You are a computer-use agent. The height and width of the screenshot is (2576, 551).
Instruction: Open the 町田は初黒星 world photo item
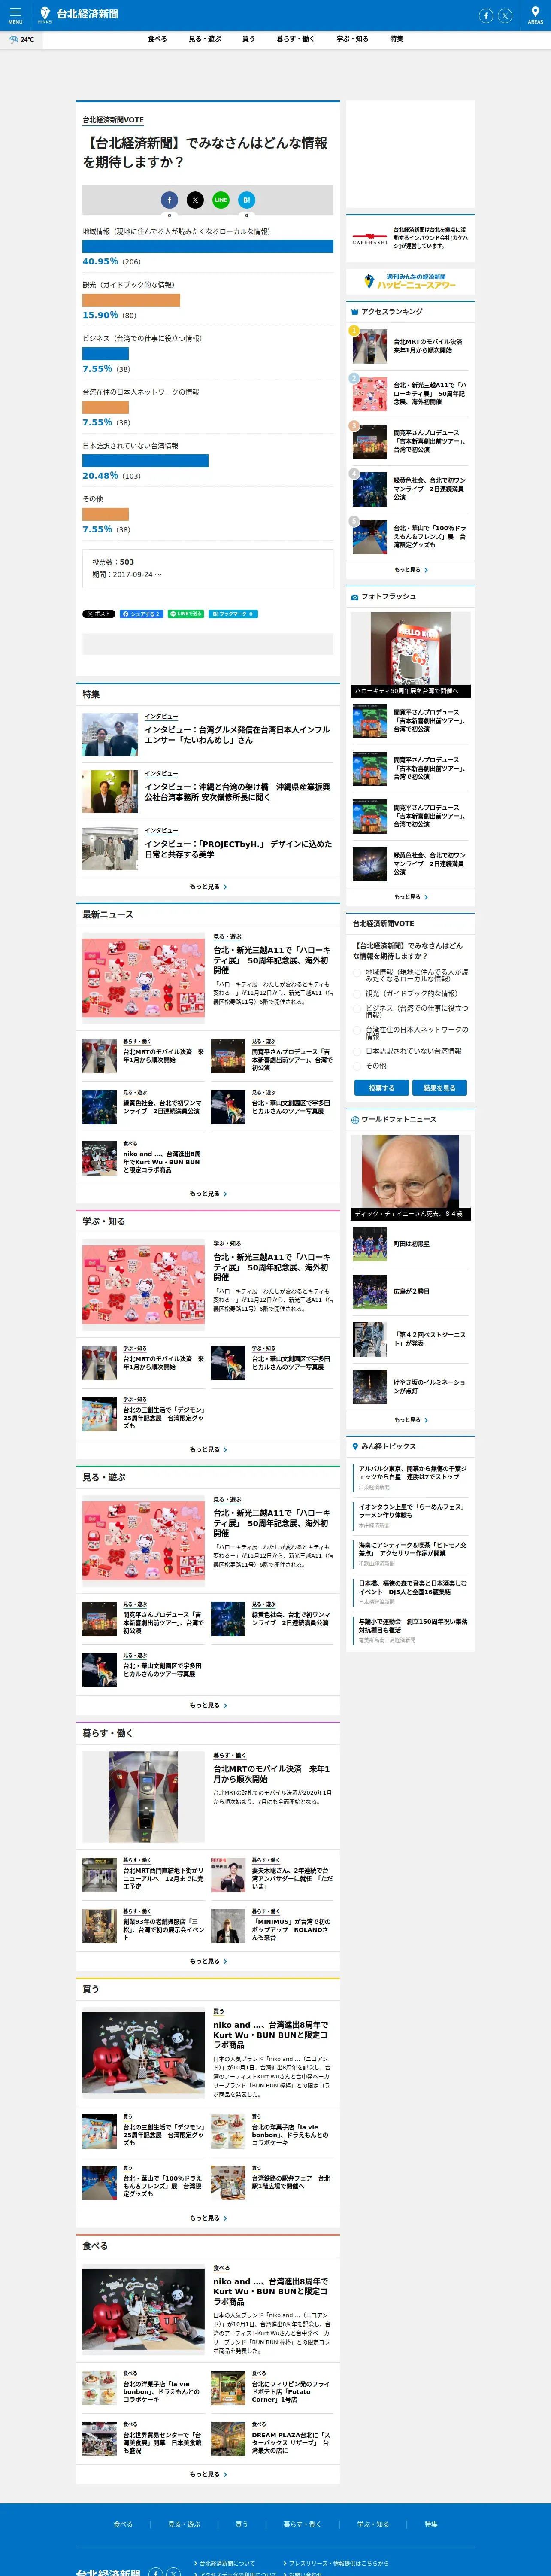(x=411, y=1244)
